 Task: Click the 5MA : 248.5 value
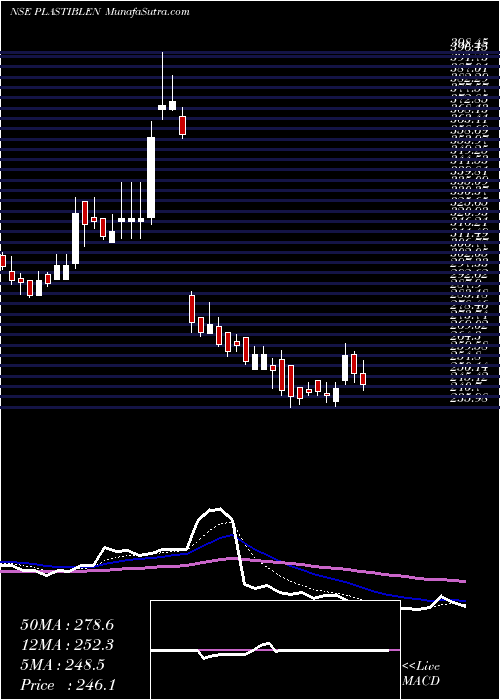pos(62,665)
